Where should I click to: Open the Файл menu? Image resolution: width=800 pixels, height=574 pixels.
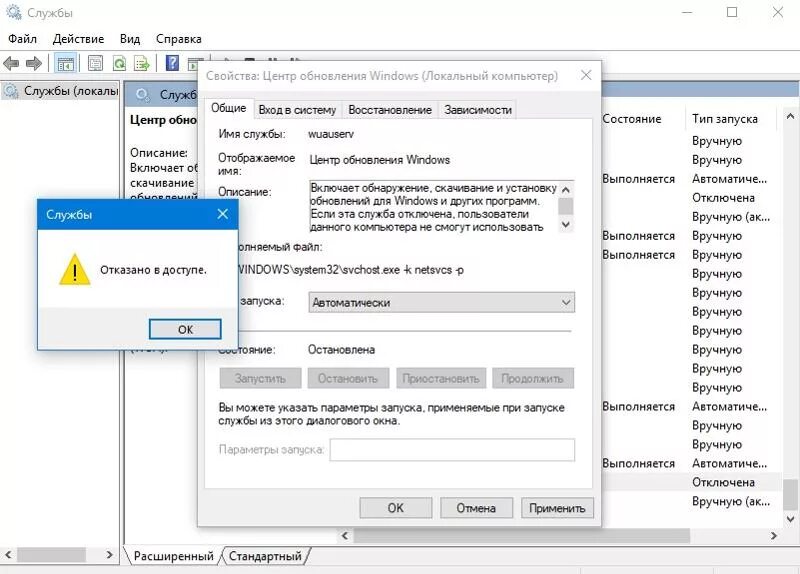[x=22, y=39]
